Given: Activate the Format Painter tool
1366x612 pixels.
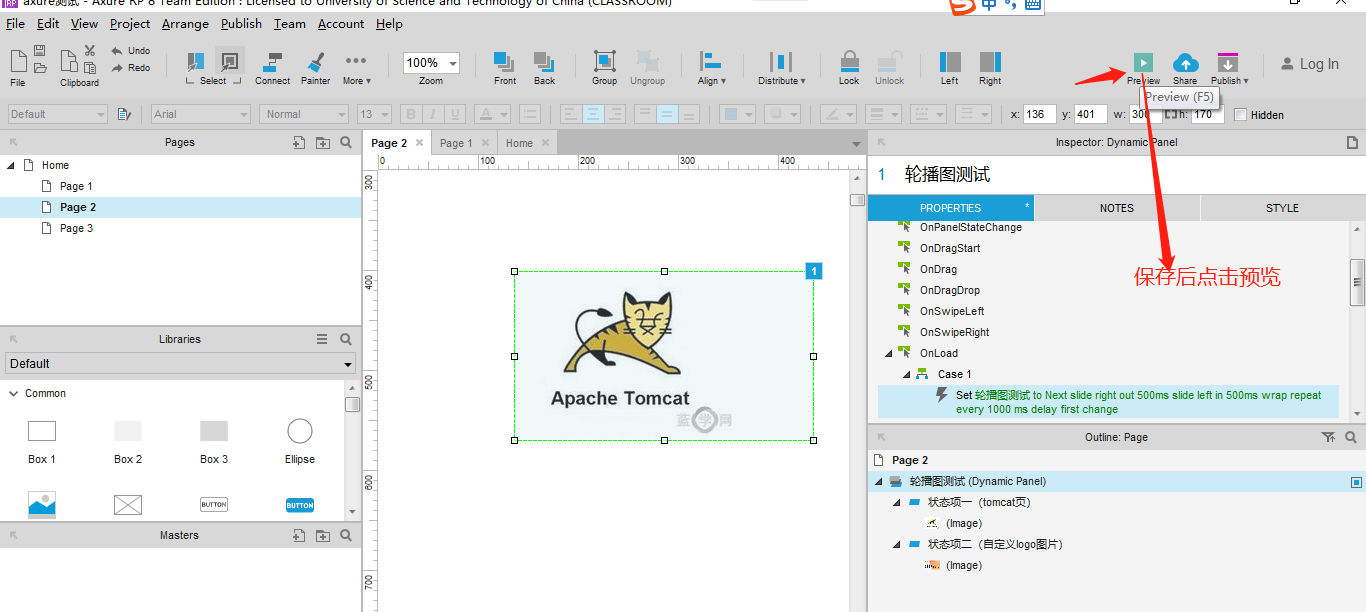Looking at the screenshot, I should click(x=316, y=68).
